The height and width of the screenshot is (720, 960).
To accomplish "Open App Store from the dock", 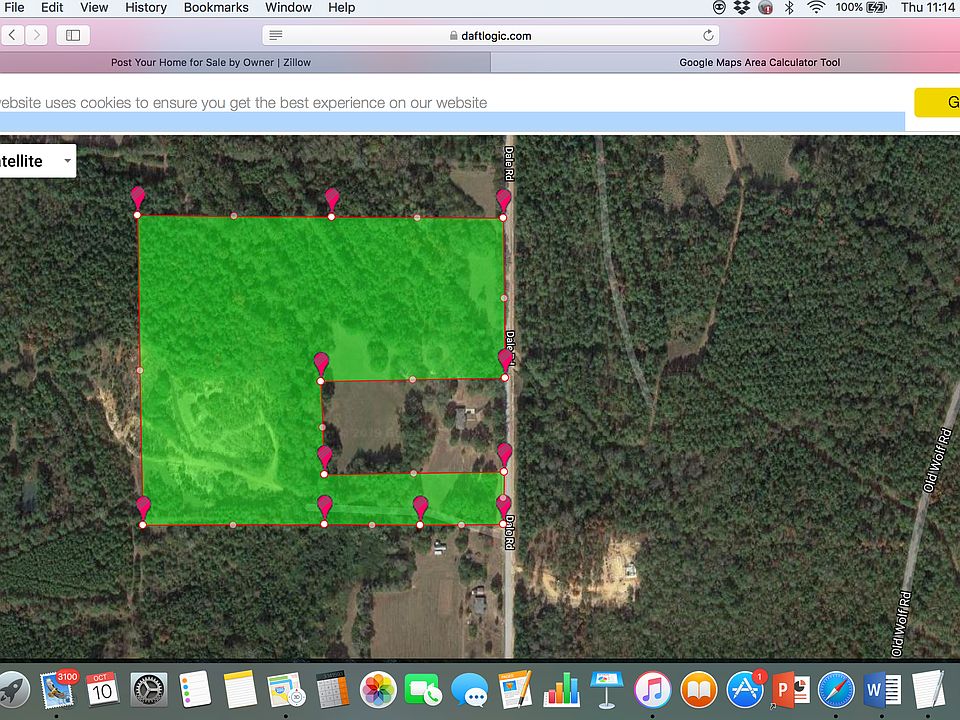I will coord(744,690).
